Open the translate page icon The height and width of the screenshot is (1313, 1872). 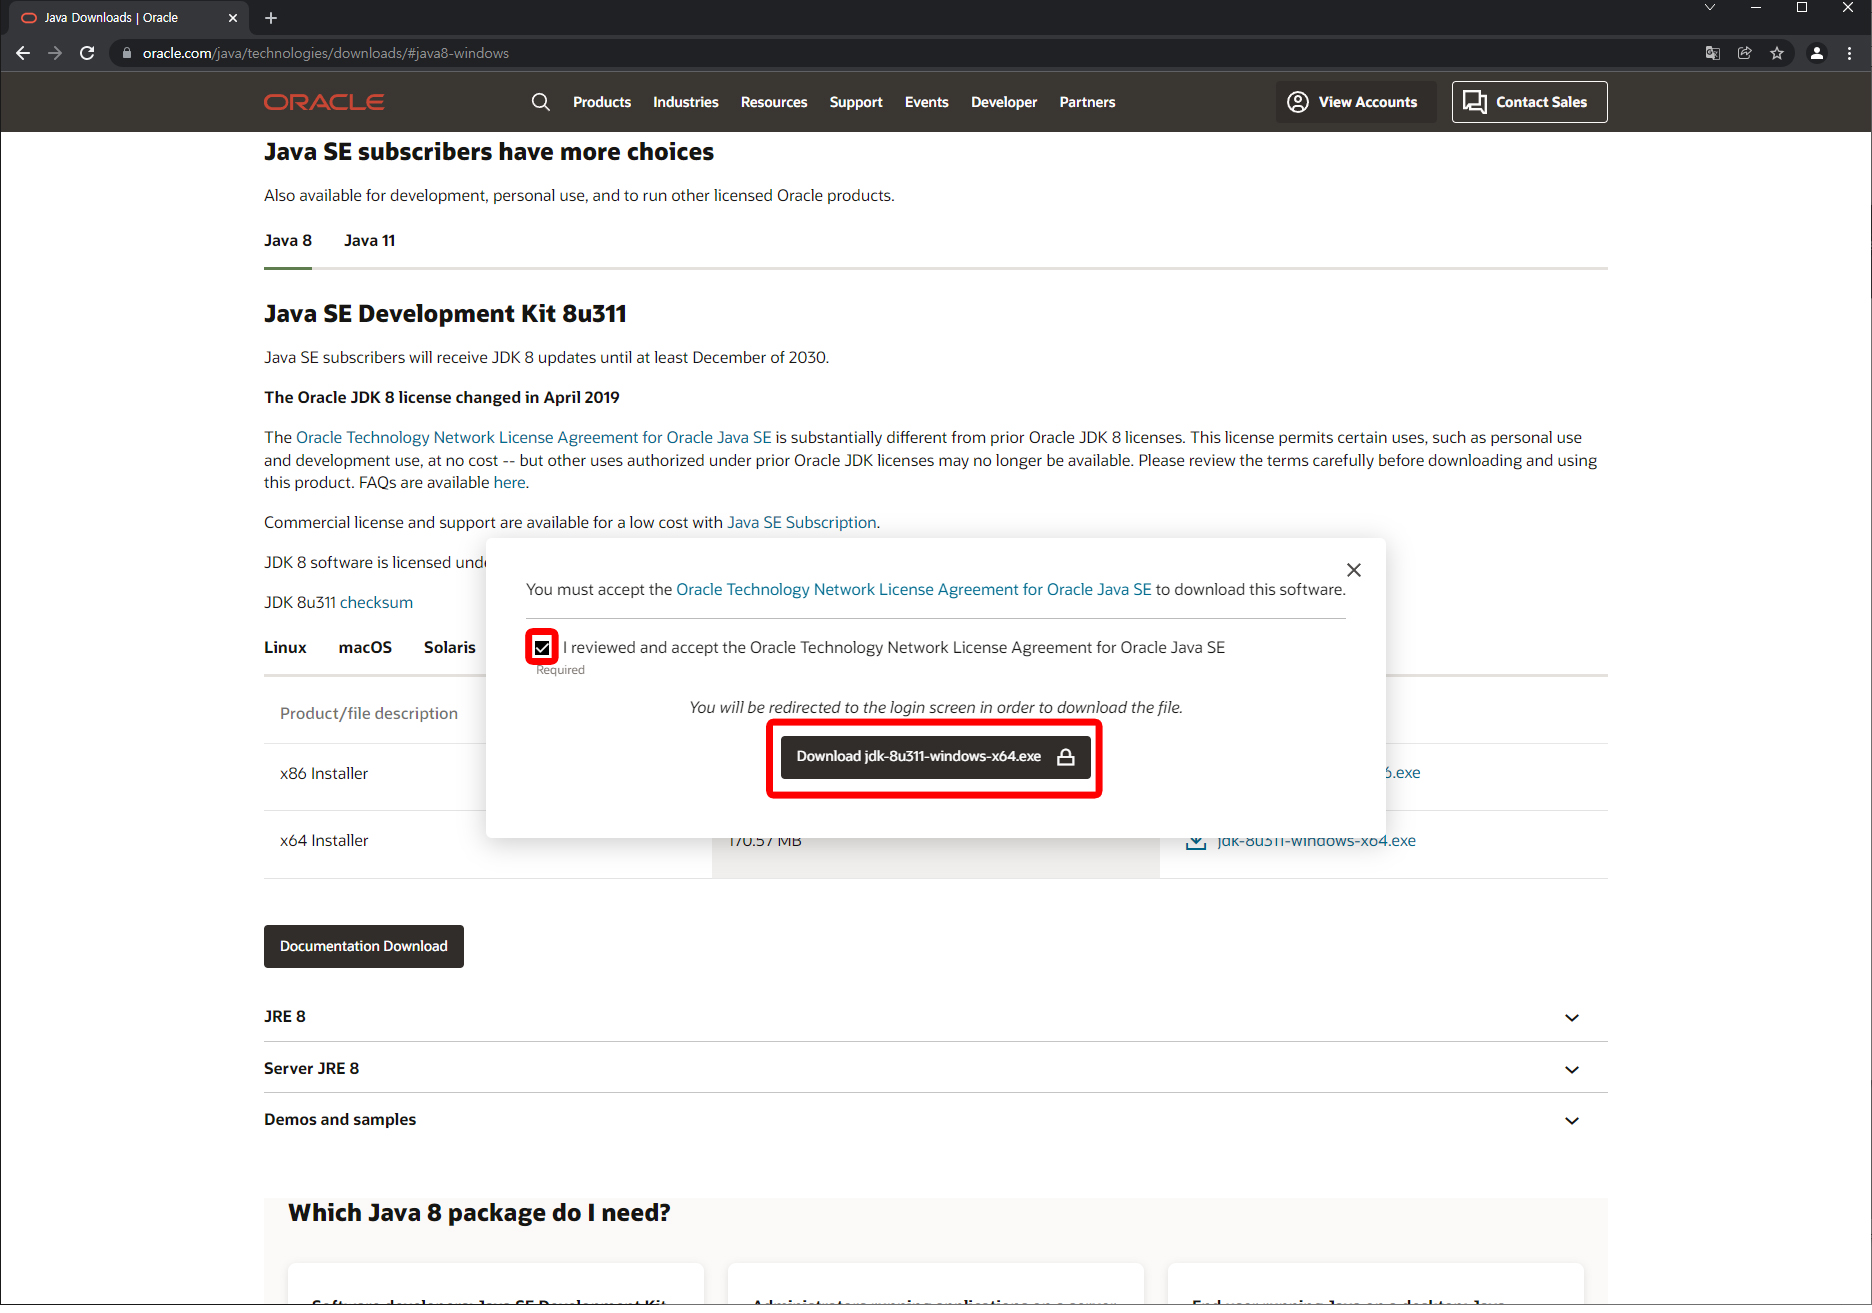1713,53
